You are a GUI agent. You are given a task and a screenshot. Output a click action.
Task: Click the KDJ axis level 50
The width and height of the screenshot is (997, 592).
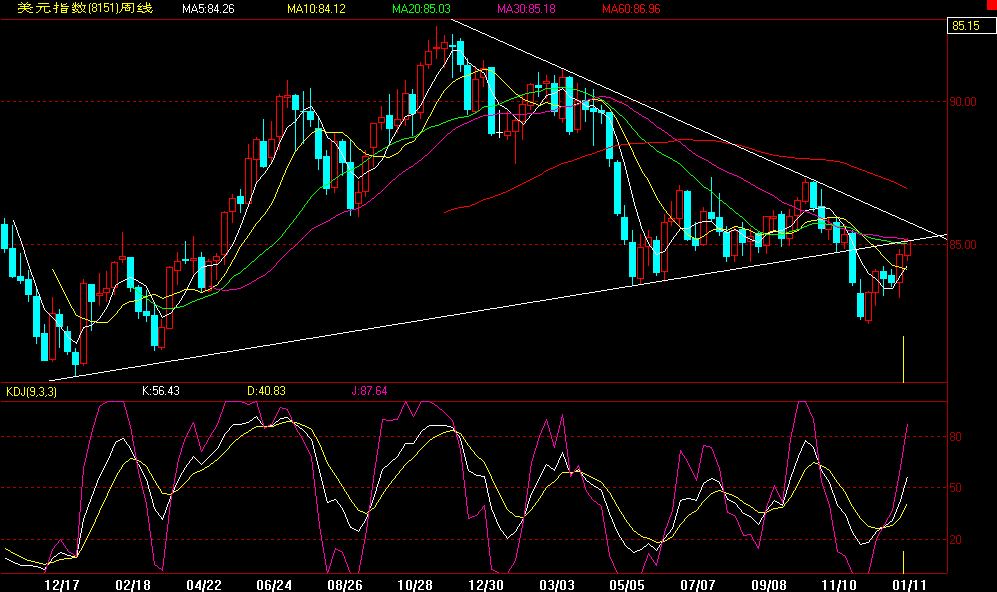(955, 488)
